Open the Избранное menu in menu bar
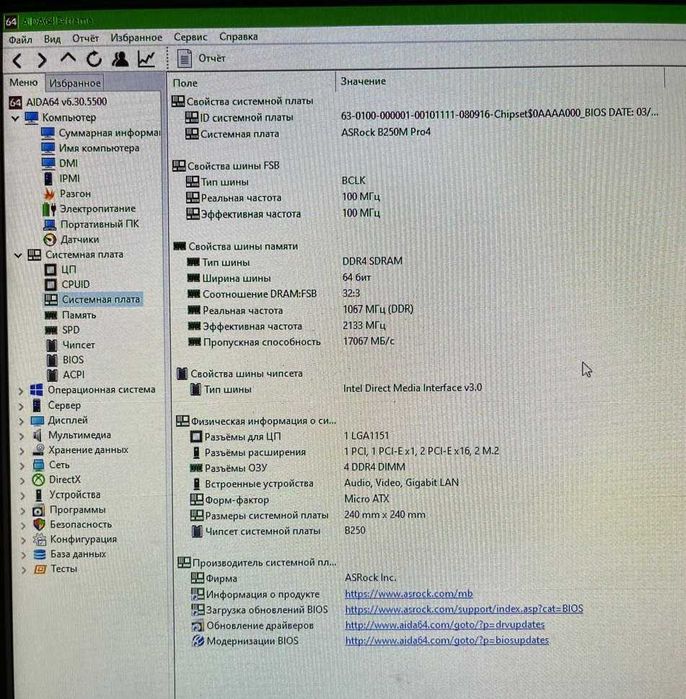 (136, 37)
